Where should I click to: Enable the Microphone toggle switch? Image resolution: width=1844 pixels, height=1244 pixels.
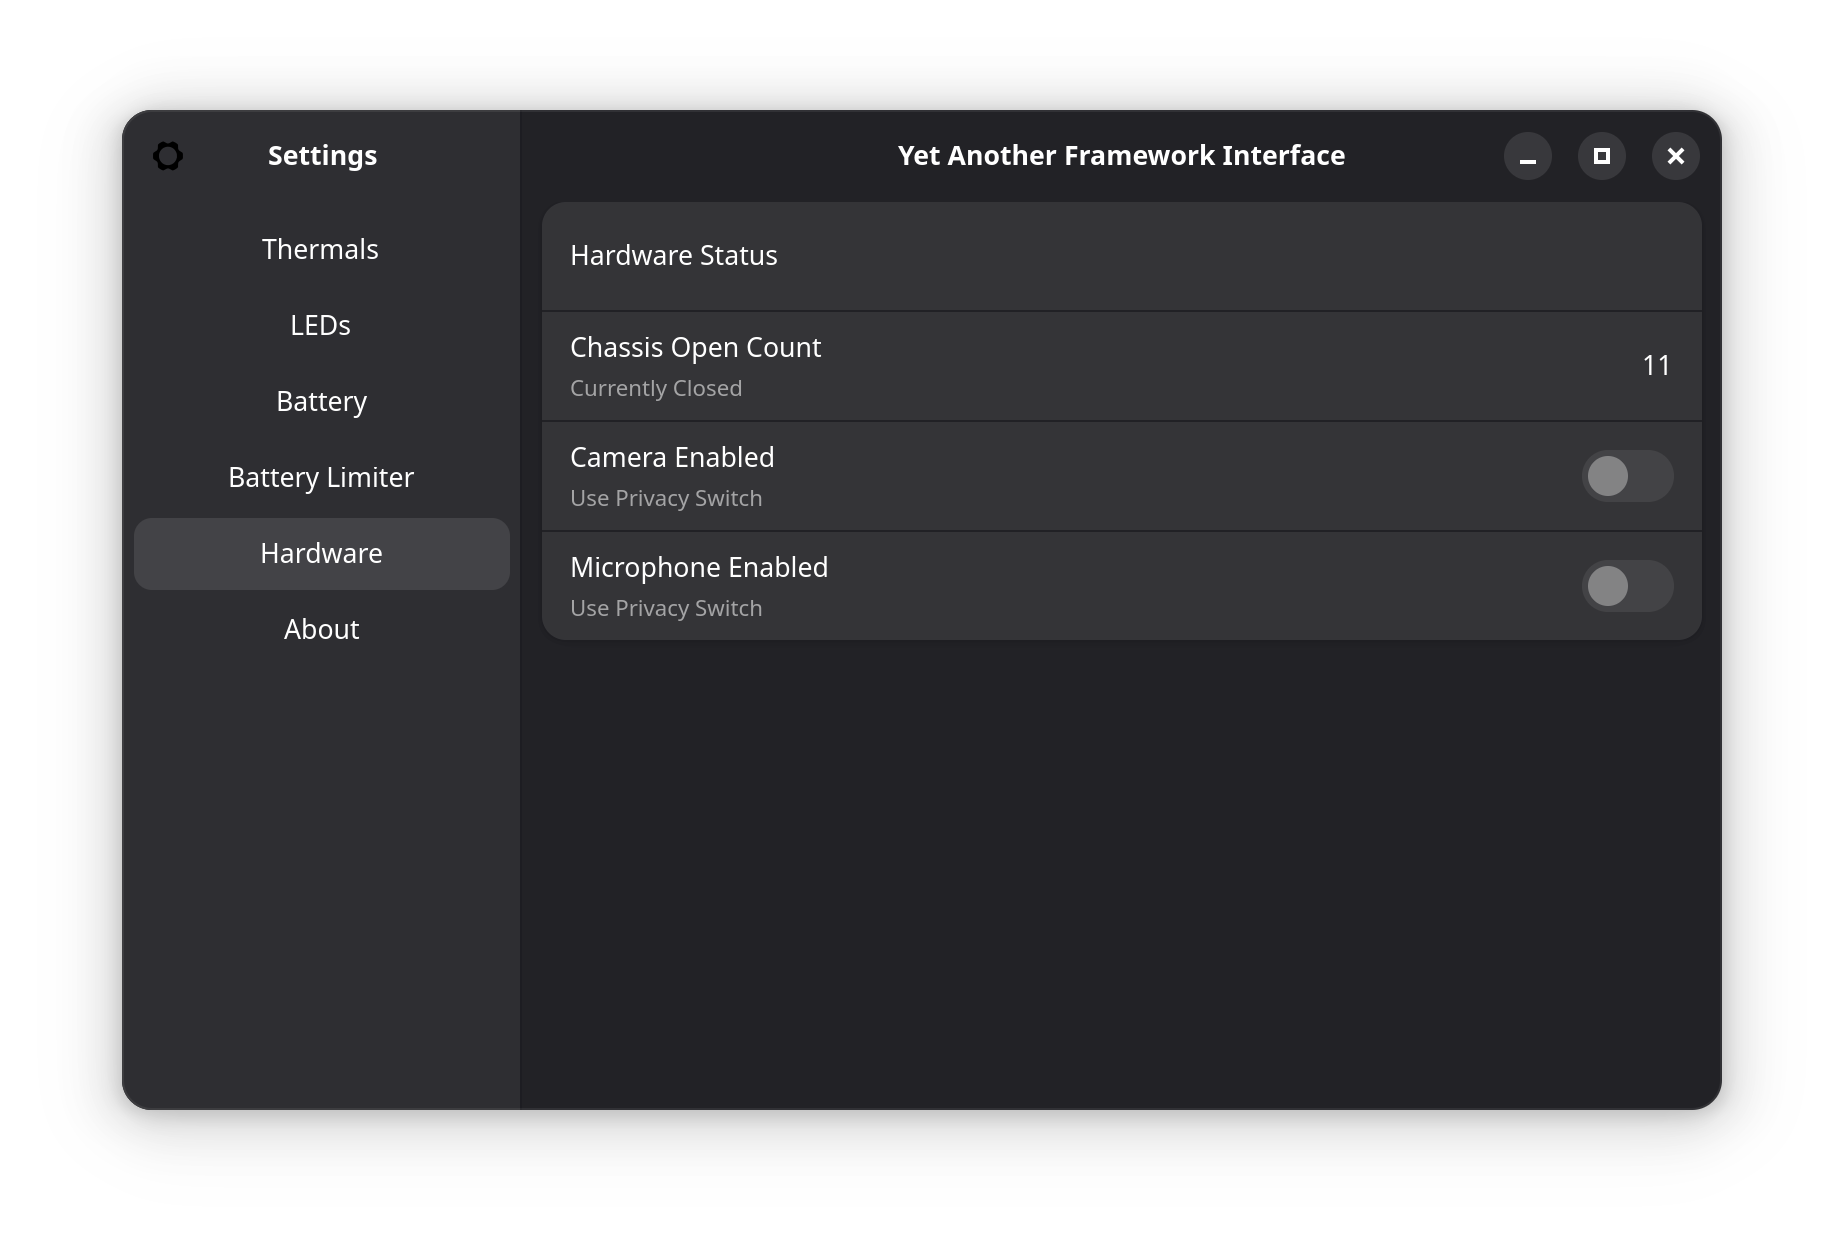point(1628,587)
